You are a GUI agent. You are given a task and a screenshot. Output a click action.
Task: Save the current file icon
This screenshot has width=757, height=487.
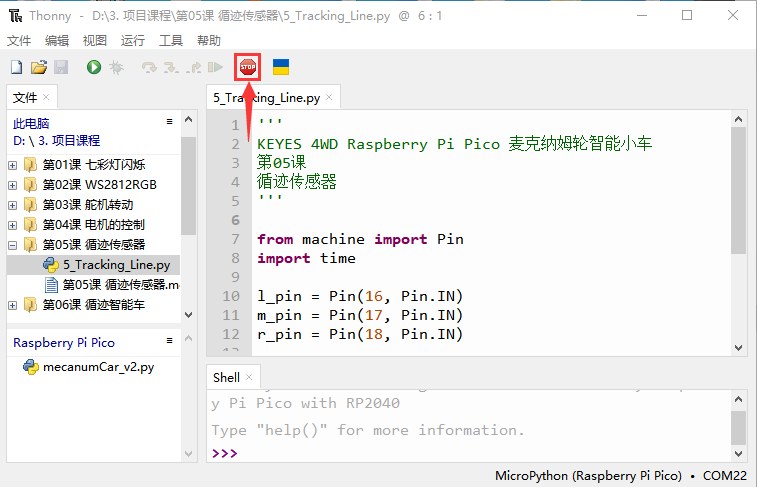tap(61, 67)
